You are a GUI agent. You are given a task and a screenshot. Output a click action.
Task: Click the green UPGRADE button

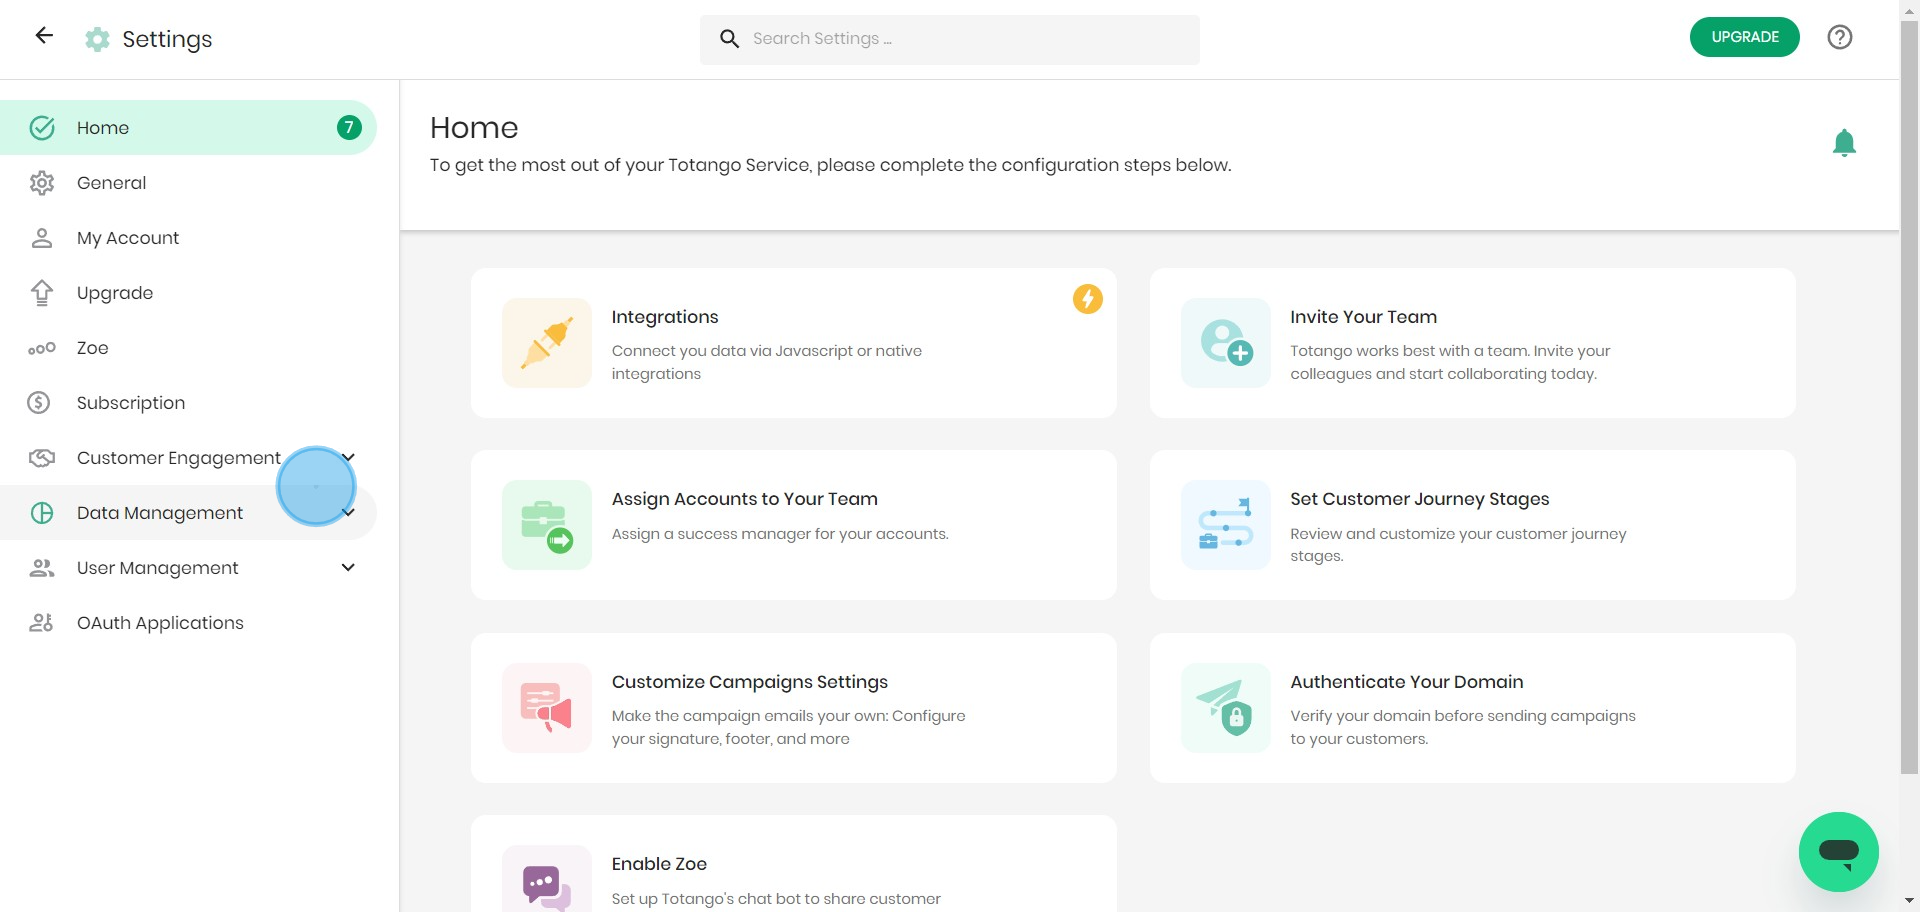pos(1744,37)
